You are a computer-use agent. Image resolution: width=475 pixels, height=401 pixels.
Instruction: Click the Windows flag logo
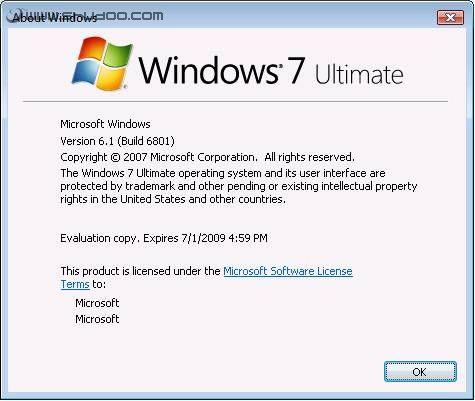103,63
